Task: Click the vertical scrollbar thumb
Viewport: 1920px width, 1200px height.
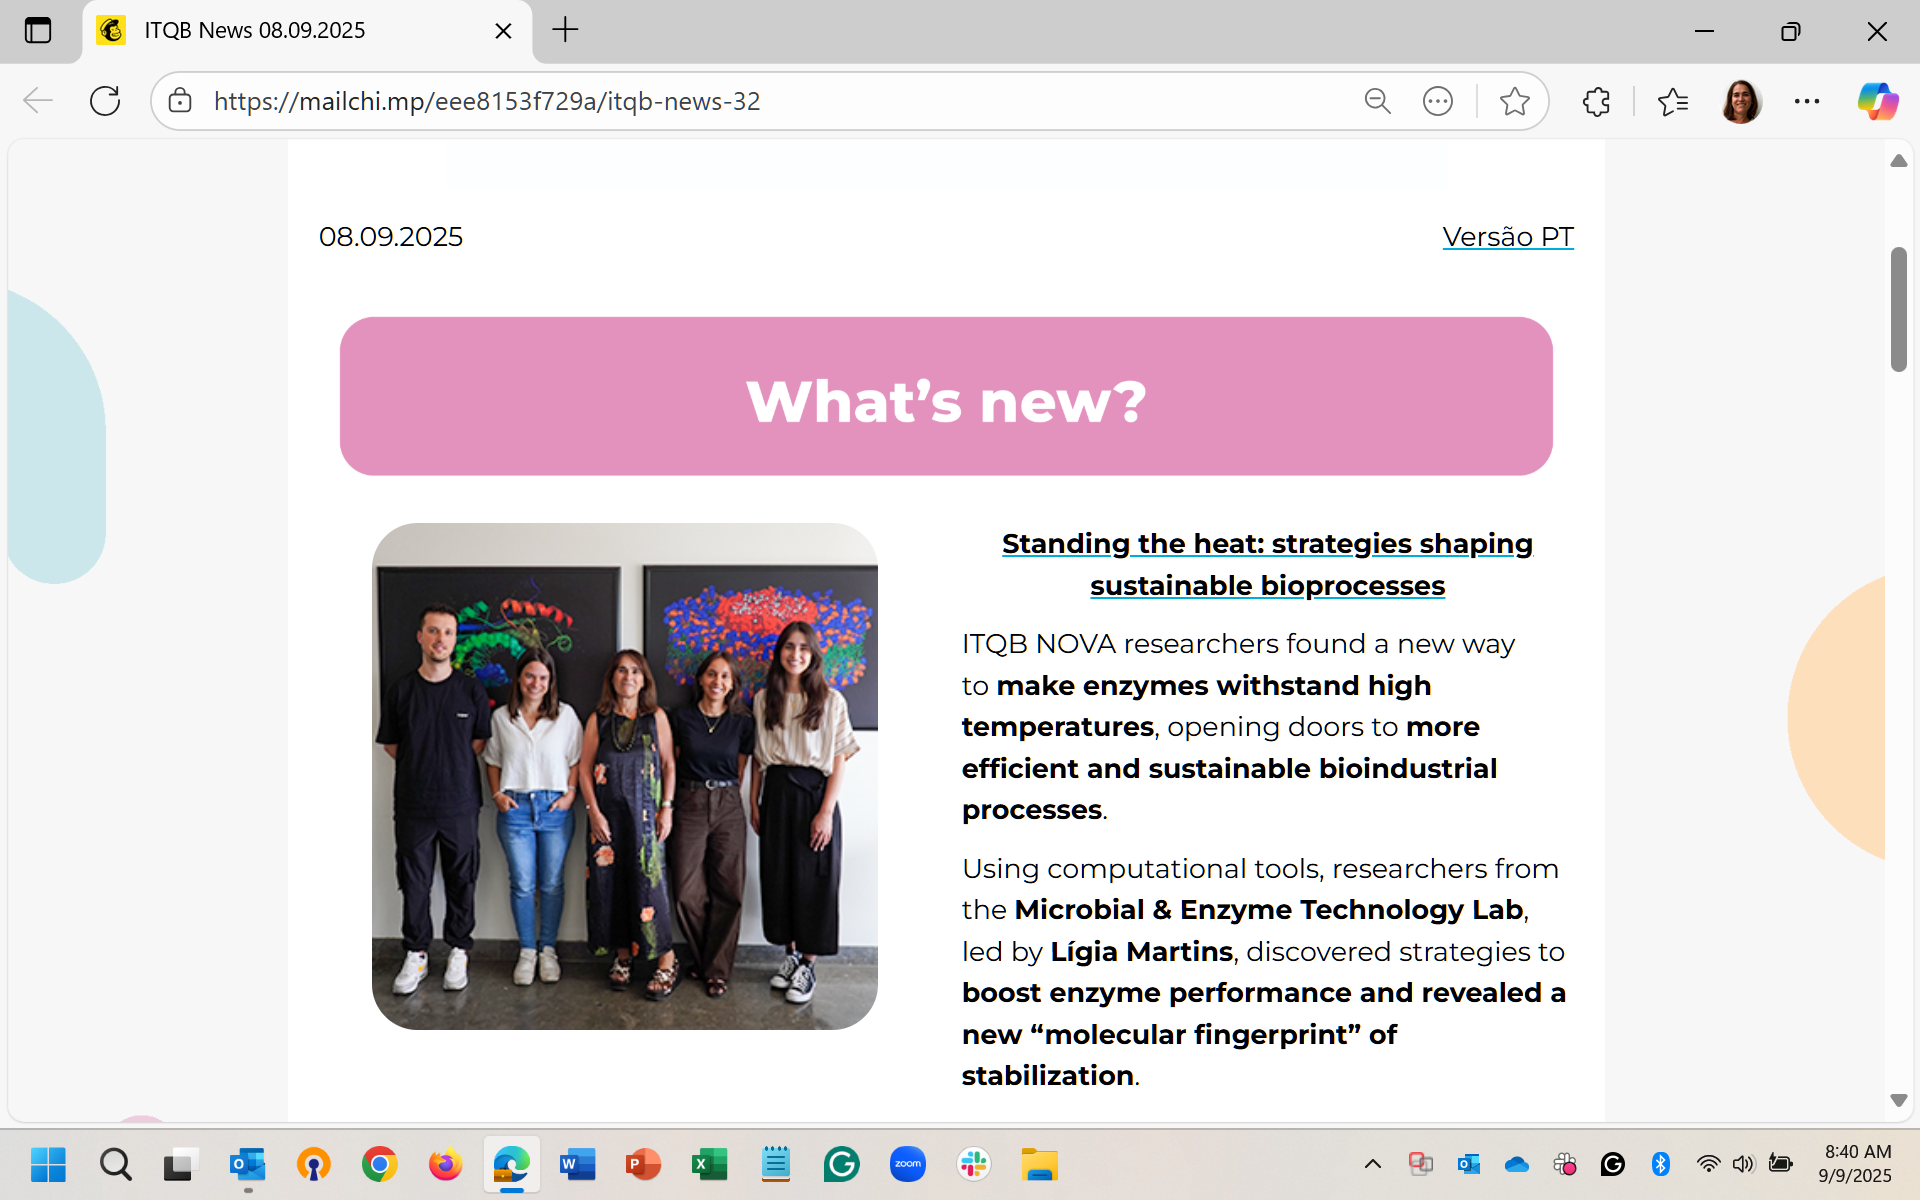Action: (1898, 310)
